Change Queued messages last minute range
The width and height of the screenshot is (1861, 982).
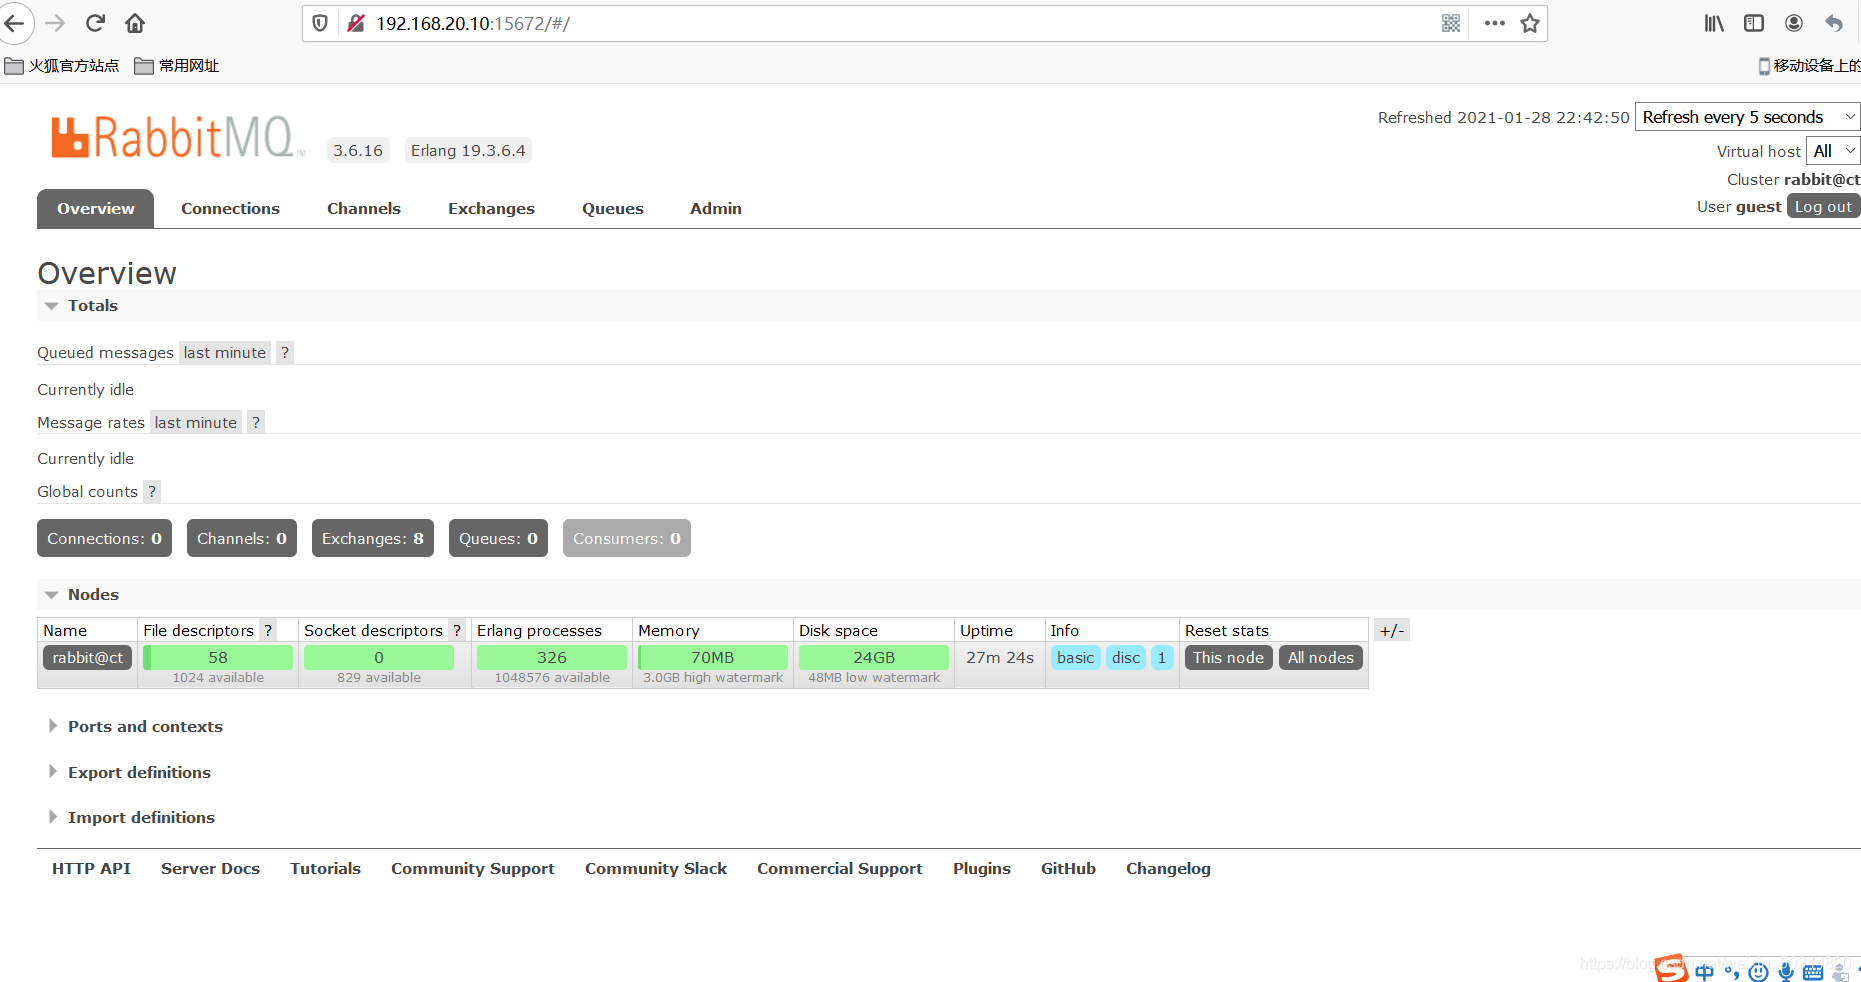point(225,352)
